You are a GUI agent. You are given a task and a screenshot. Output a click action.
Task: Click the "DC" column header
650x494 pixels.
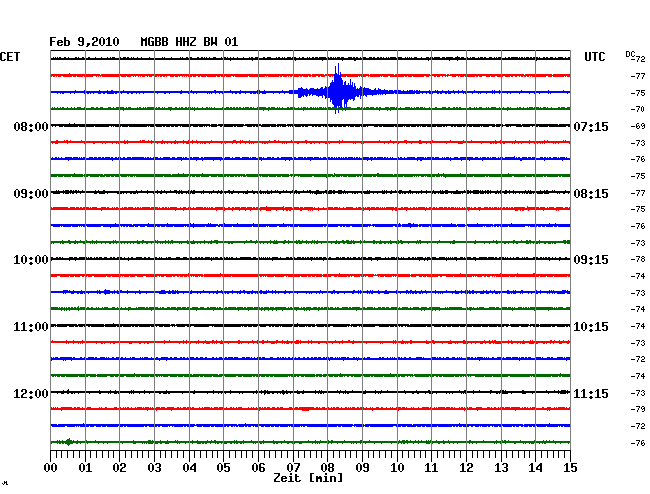pyautogui.click(x=630, y=54)
